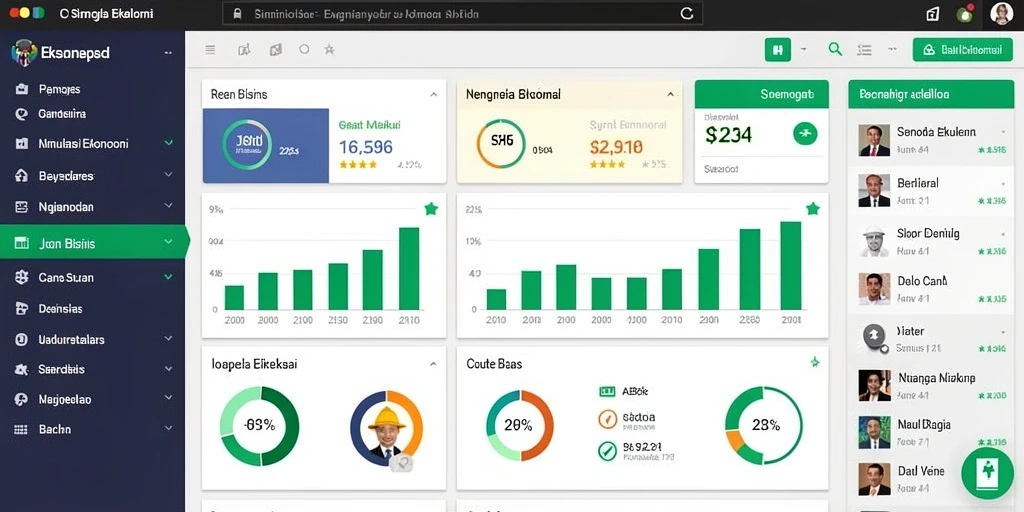
Task: Open the hamburger menu icon in toolbar
Action: [210, 49]
